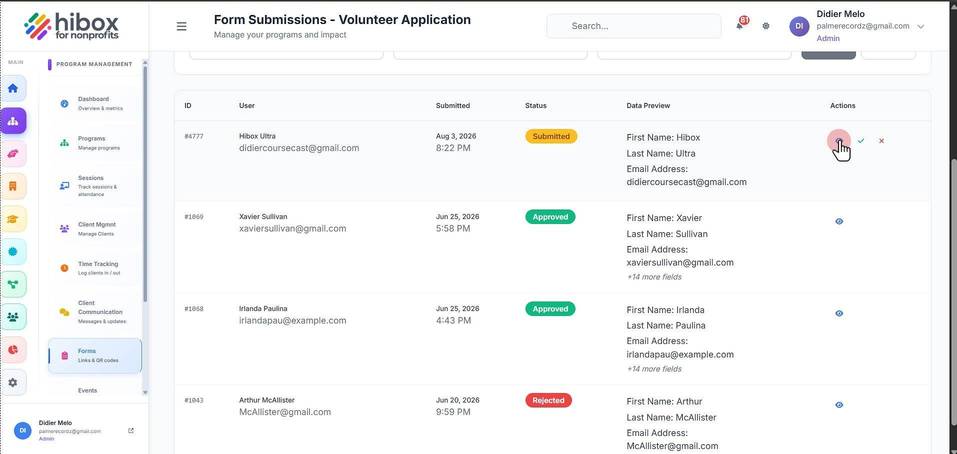Image resolution: width=957 pixels, height=454 pixels.
Task: Click the 5:58 PM submitted time
Action: click(x=453, y=229)
